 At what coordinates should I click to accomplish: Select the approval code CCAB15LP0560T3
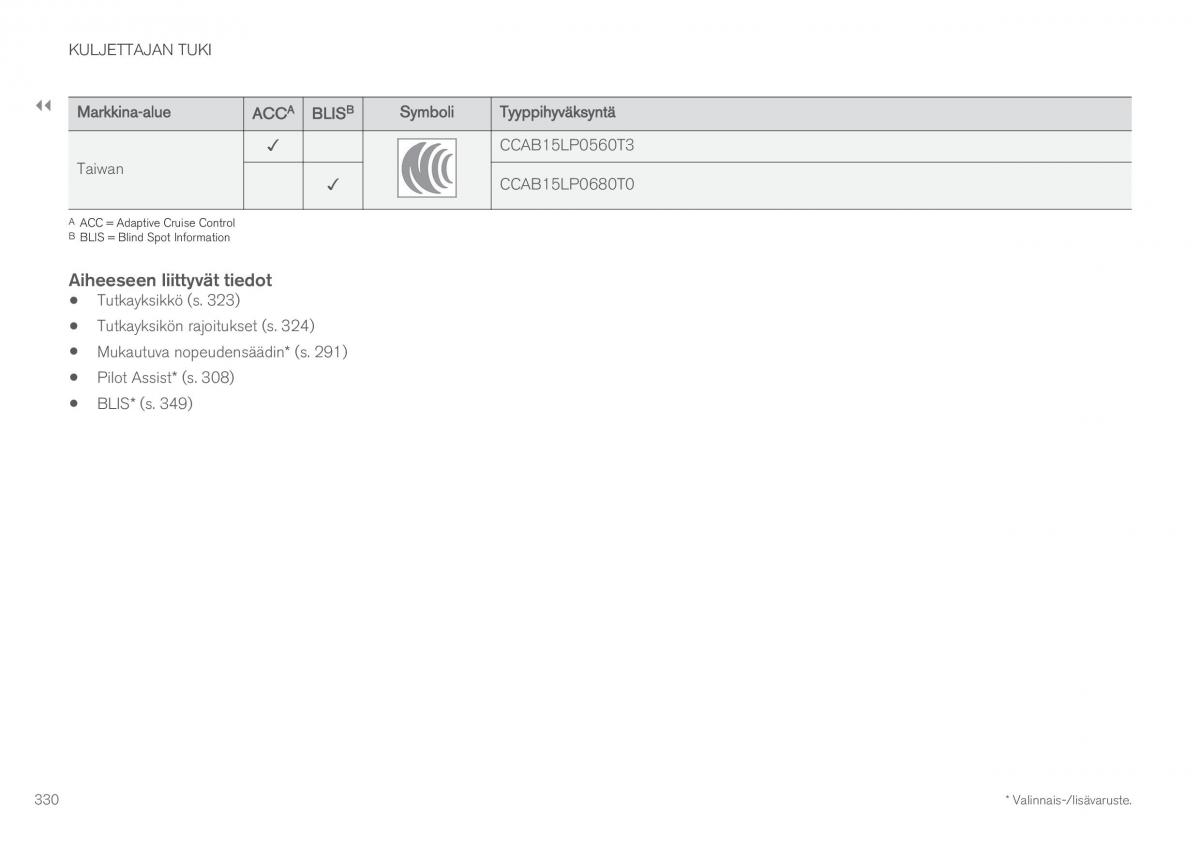(567, 145)
